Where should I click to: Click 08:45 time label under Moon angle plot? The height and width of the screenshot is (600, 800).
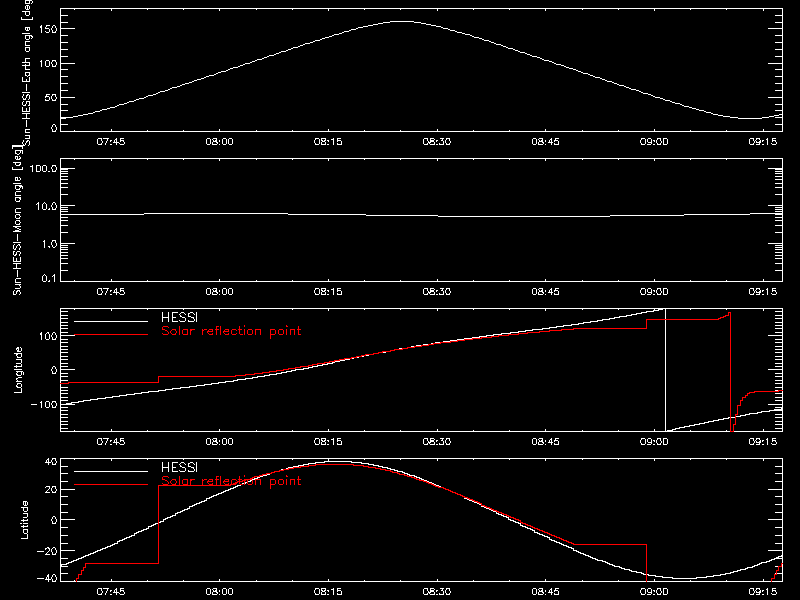coord(545,292)
